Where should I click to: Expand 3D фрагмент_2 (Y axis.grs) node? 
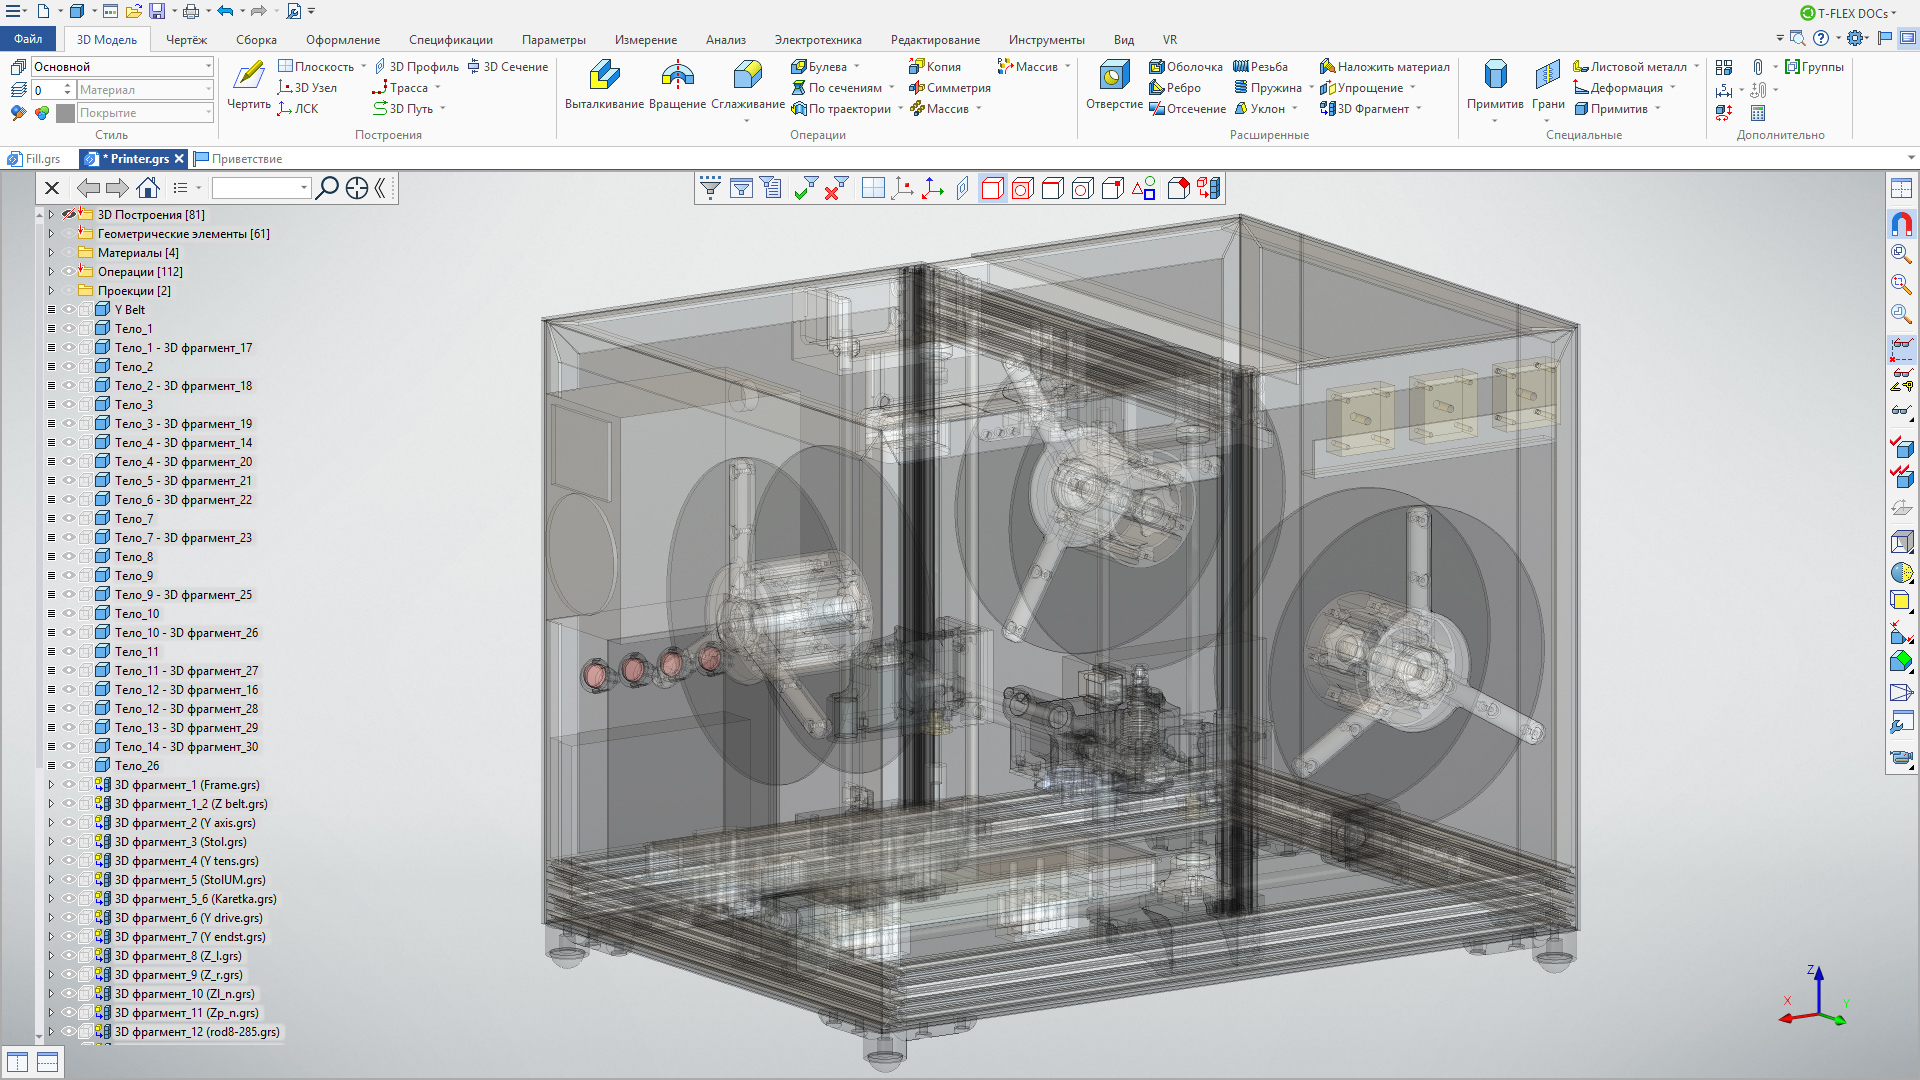[x=51, y=823]
